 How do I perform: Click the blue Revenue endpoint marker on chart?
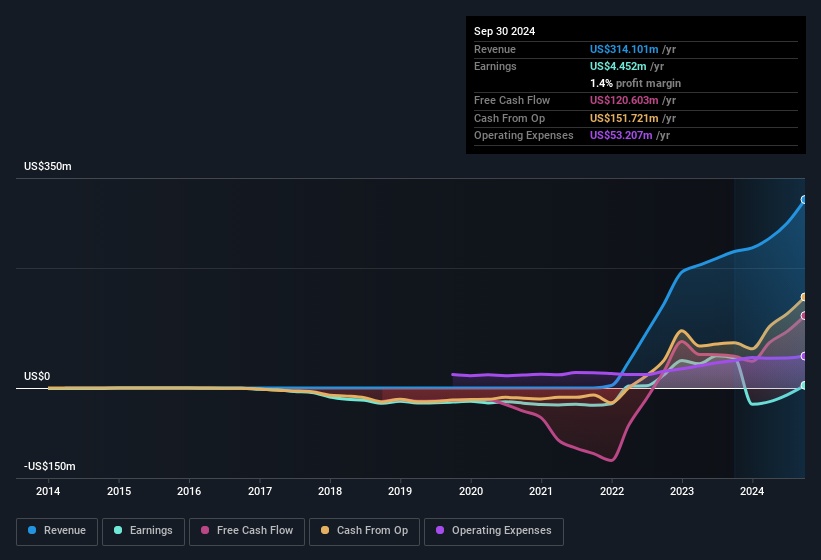[x=804, y=199]
